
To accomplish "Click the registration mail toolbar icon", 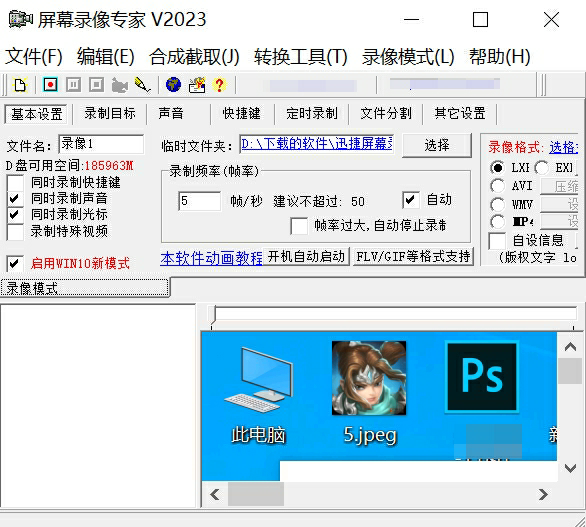I will pos(197,85).
